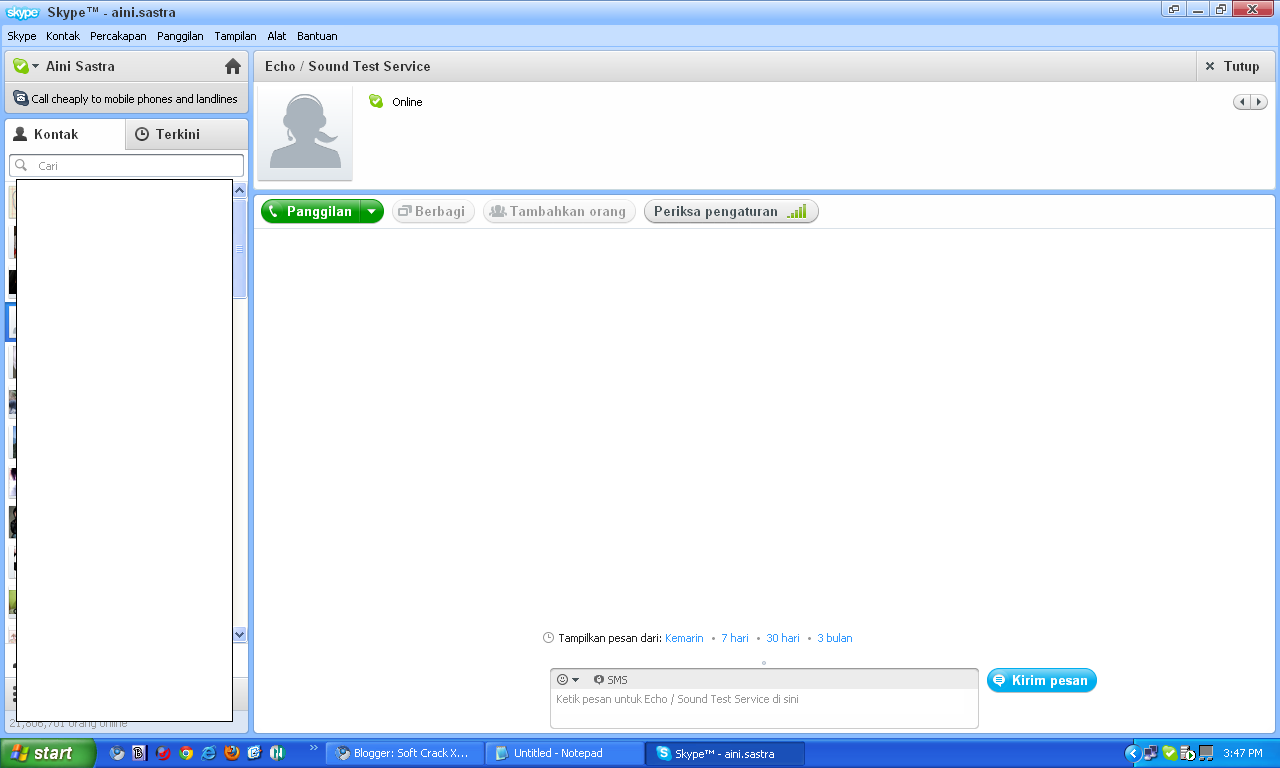Open the Kontak menu
Viewport: 1280px width, 768px height.
(63, 36)
